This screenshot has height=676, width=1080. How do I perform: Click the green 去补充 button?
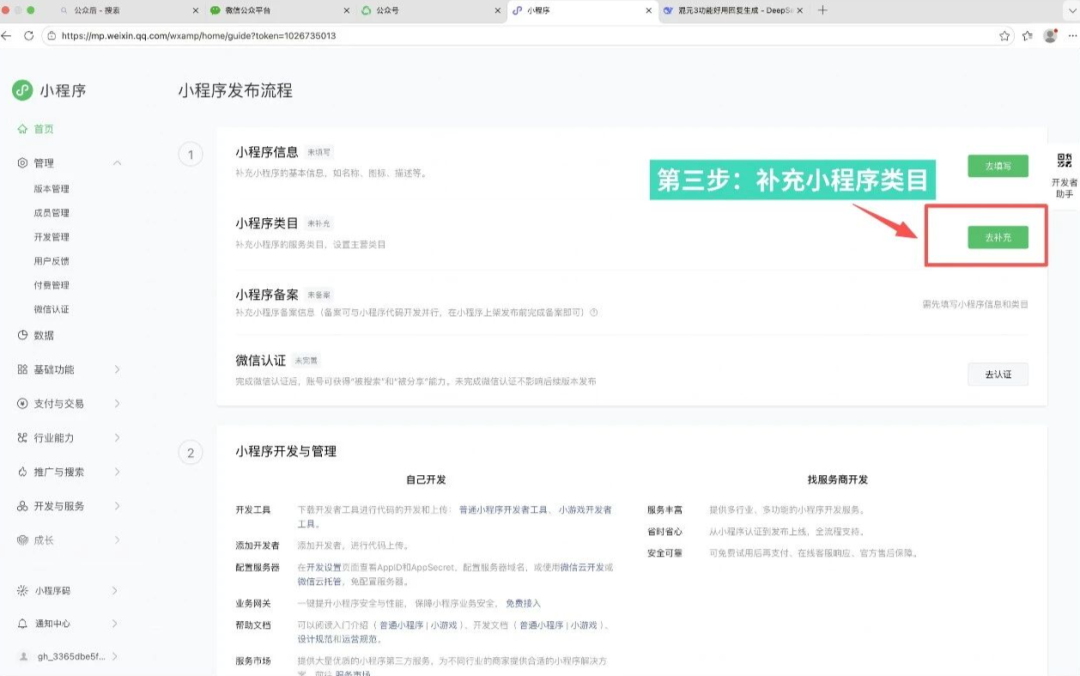[997, 238]
